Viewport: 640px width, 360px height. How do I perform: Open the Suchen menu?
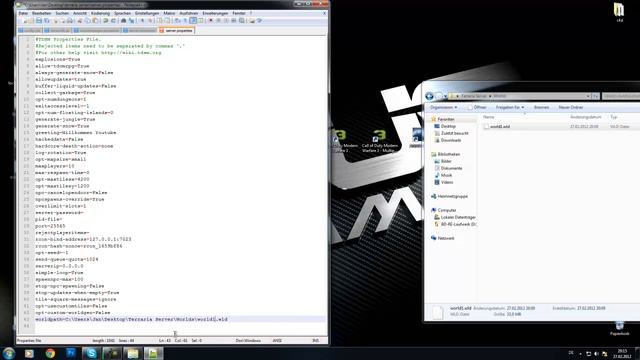62,13
